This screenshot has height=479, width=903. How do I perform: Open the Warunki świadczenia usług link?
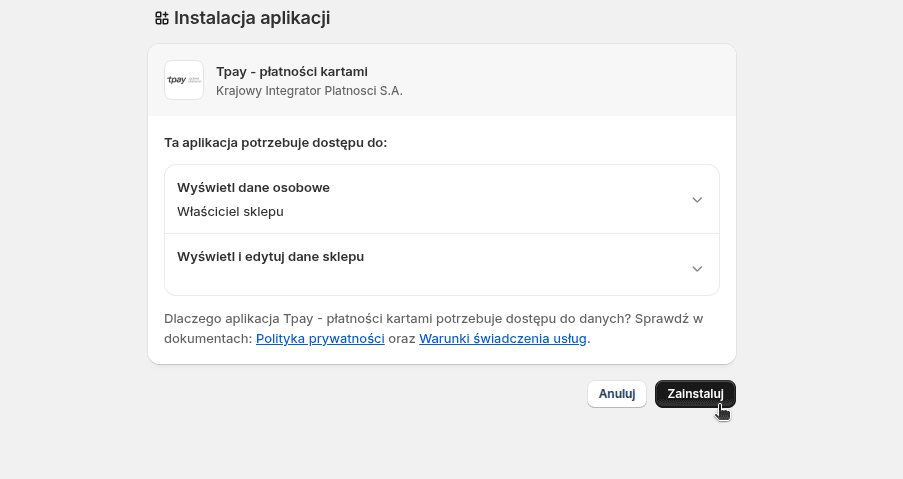[x=503, y=339]
